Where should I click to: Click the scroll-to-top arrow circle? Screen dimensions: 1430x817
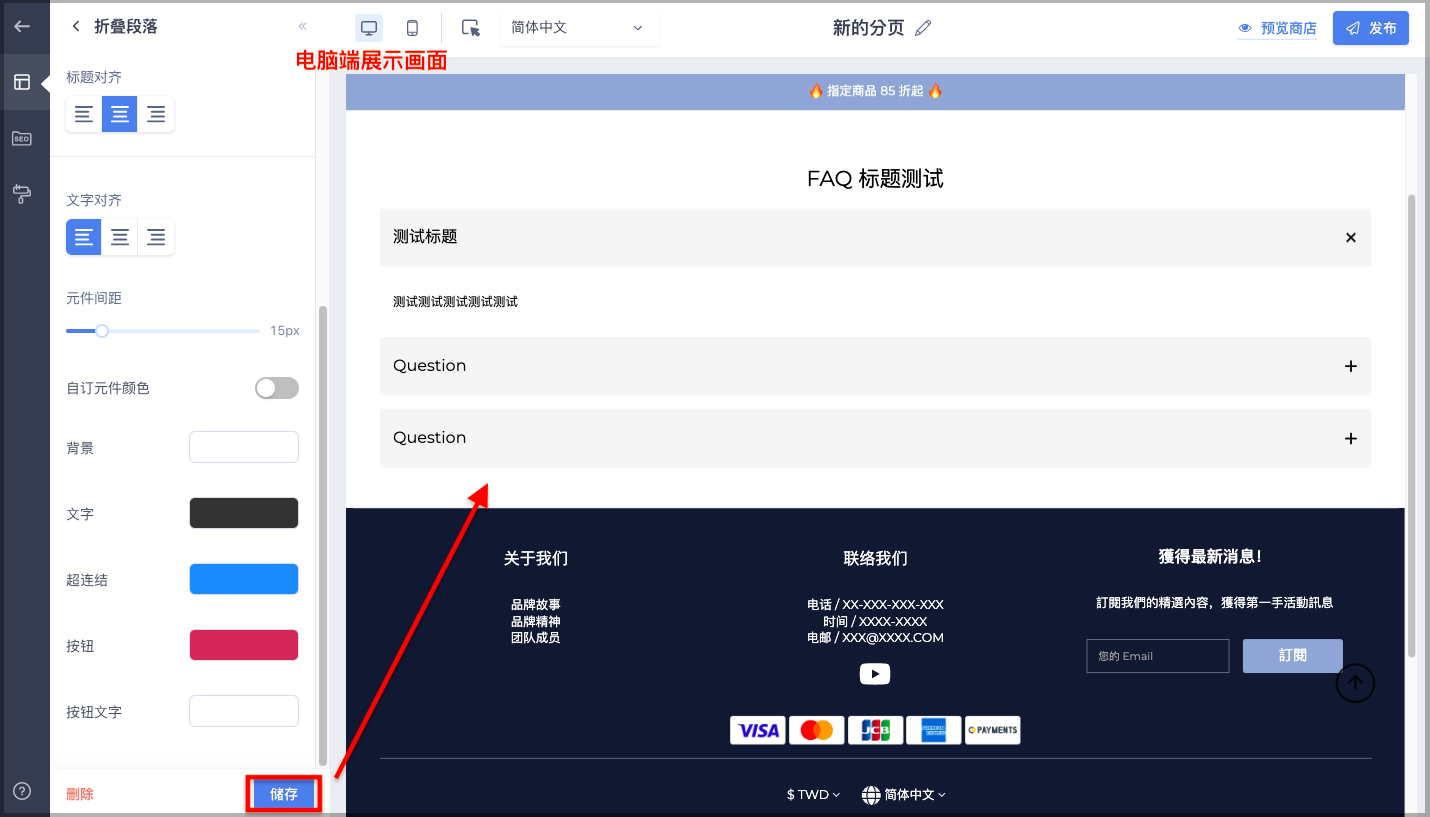[x=1355, y=683]
